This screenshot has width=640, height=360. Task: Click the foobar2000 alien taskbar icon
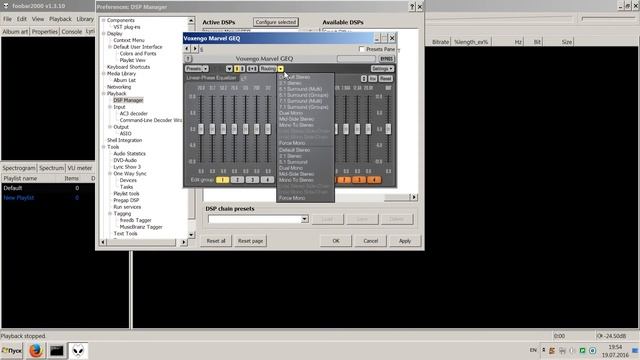tap(78, 350)
